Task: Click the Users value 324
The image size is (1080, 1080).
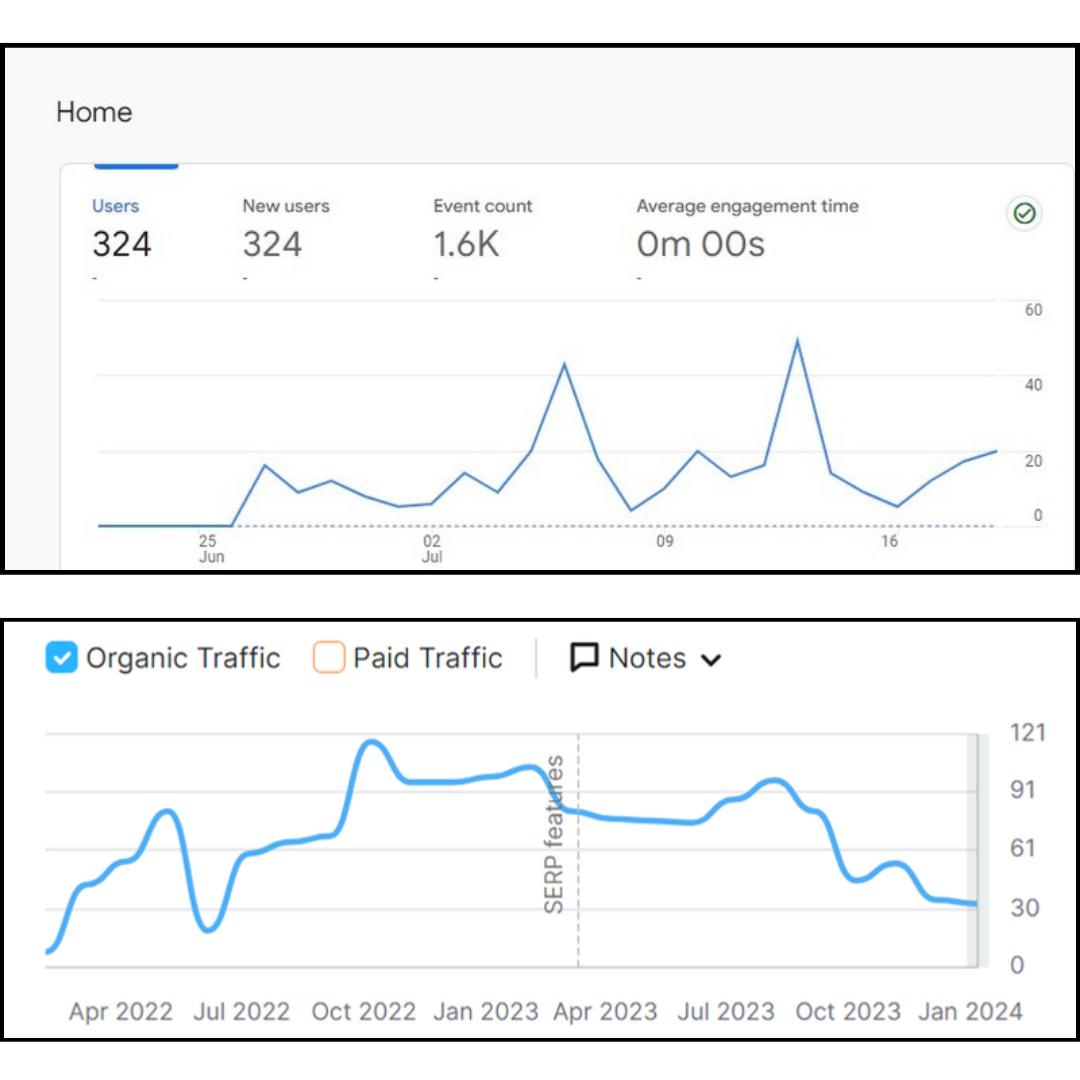Action: pyautogui.click(x=122, y=245)
